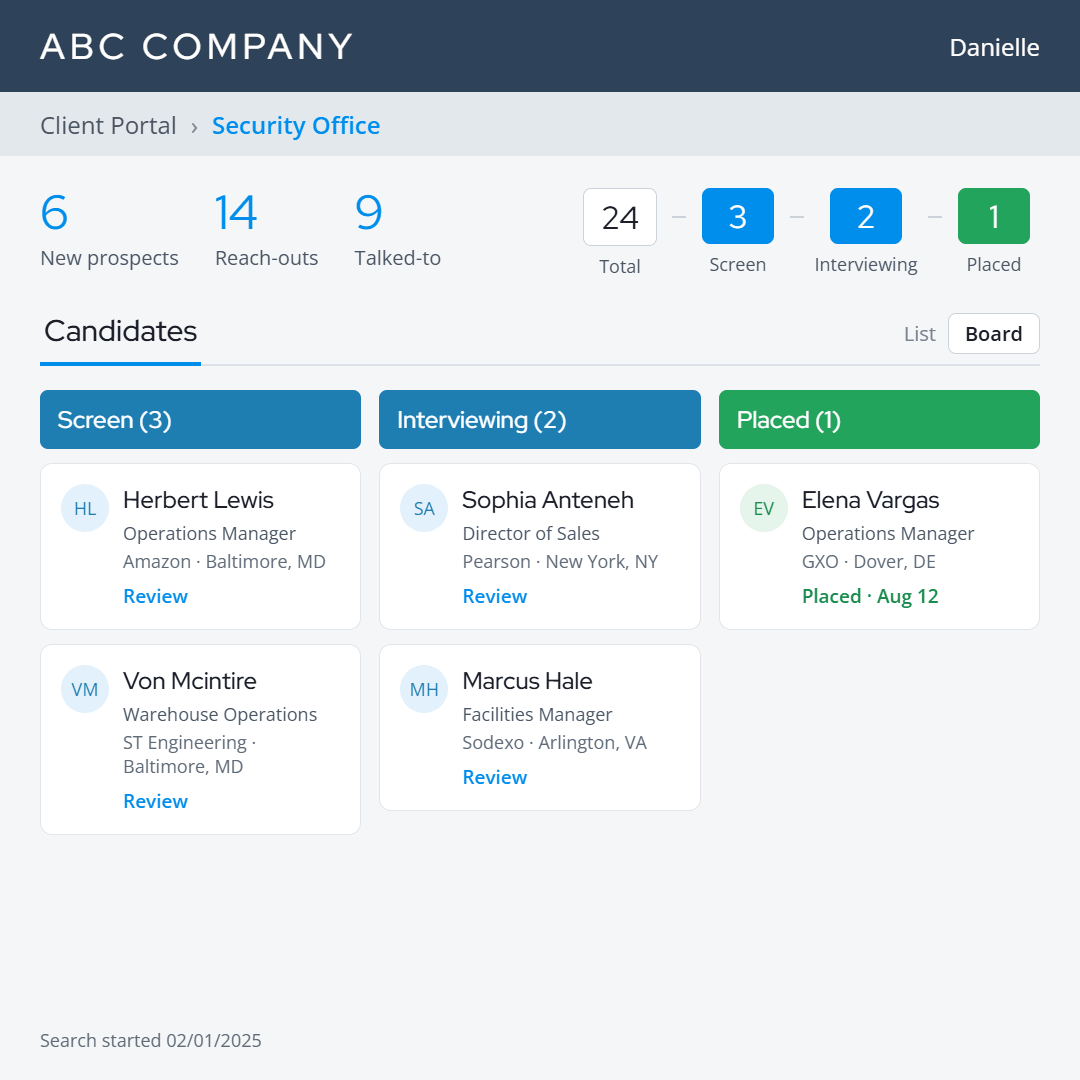Click the Placed (1) column header

[880, 420]
